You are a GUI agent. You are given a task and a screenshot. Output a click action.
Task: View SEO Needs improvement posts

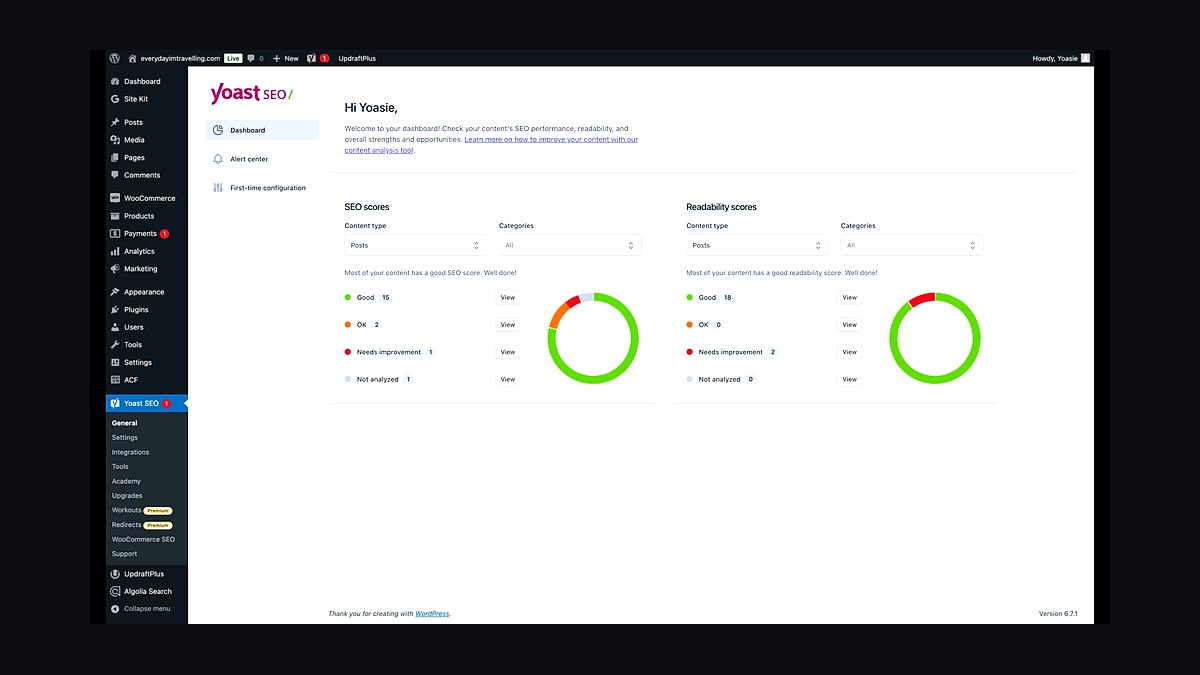coord(508,352)
